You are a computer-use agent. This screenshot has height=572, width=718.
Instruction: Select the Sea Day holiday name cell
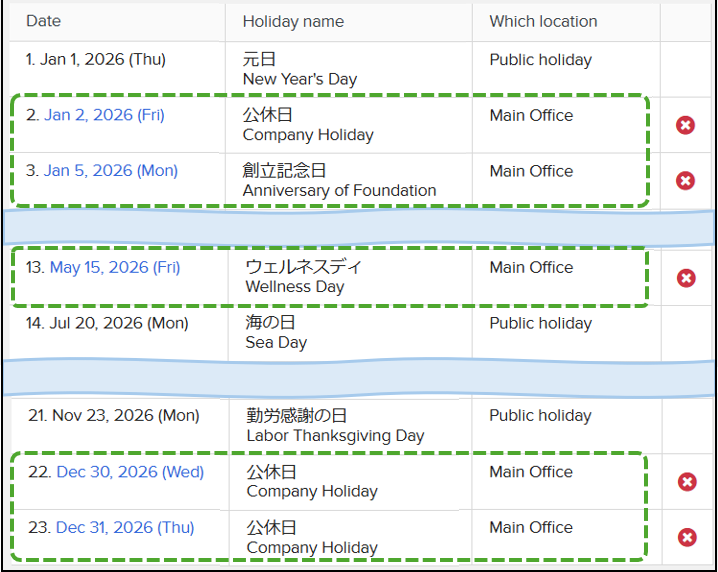[350, 333]
